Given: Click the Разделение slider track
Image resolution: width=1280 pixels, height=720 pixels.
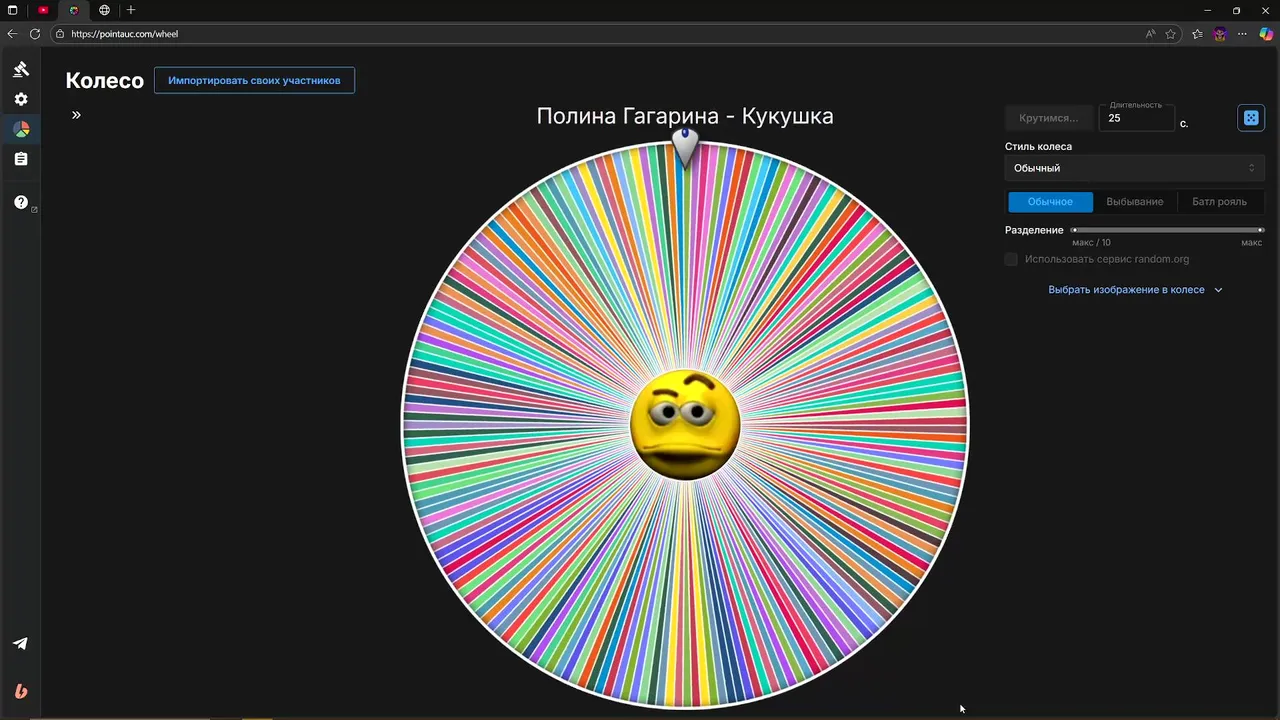Looking at the screenshot, I should click(1167, 230).
